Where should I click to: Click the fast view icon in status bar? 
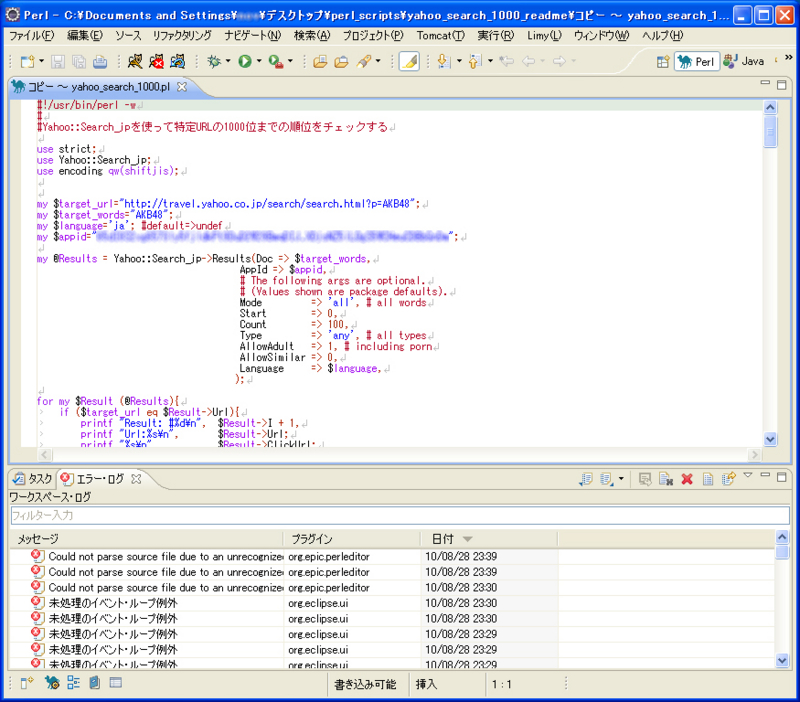[x=27, y=683]
